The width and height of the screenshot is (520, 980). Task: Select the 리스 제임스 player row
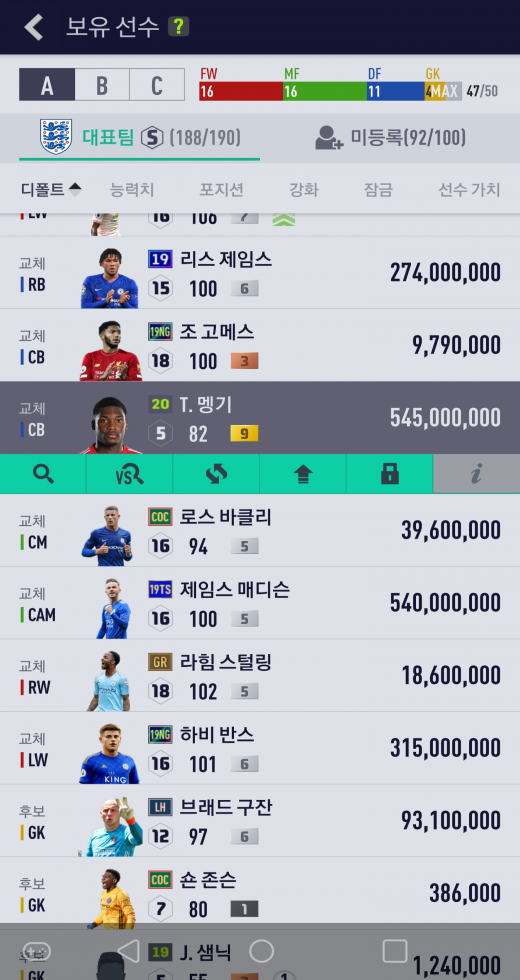[260, 272]
